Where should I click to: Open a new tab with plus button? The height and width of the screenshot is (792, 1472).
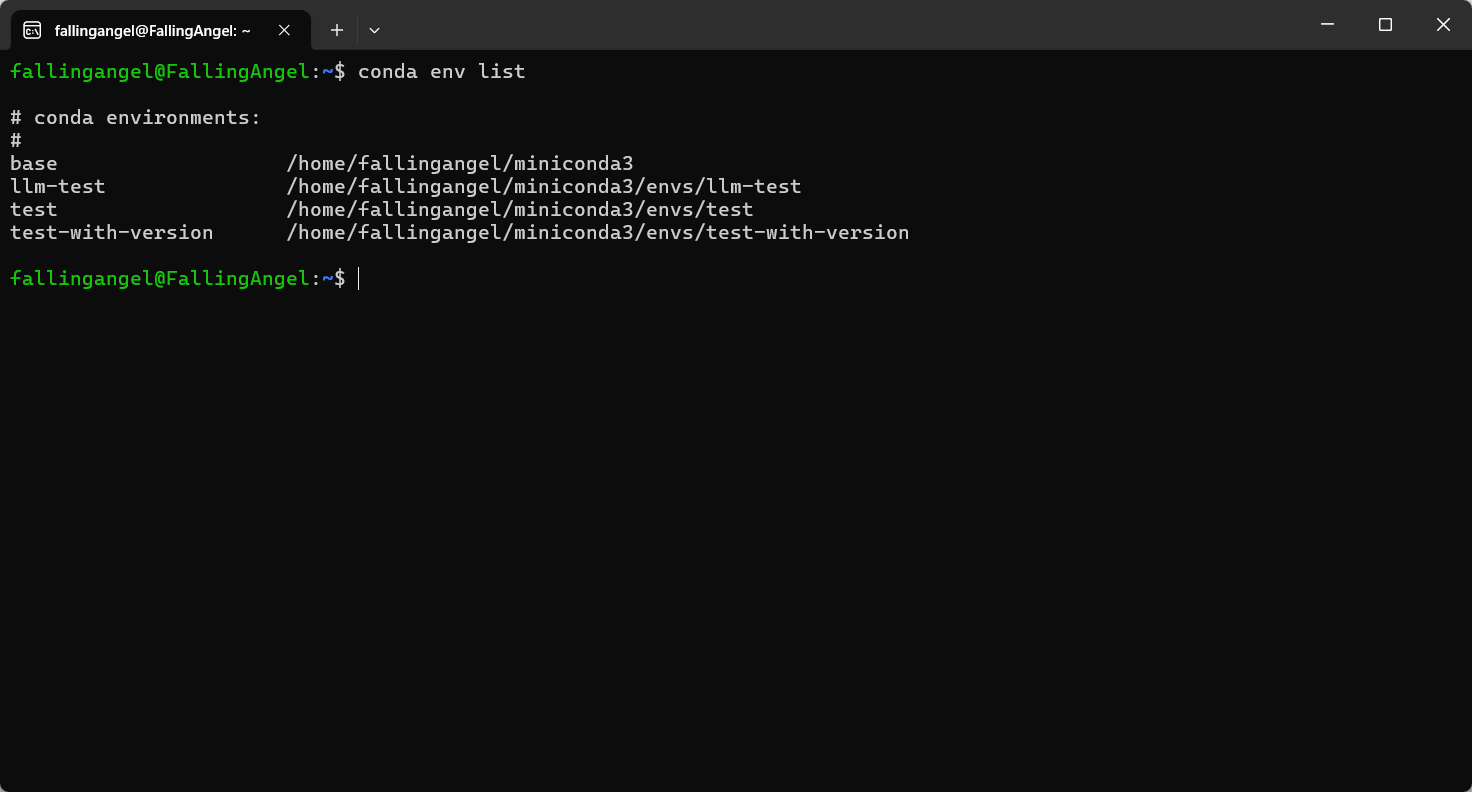coord(337,30)
